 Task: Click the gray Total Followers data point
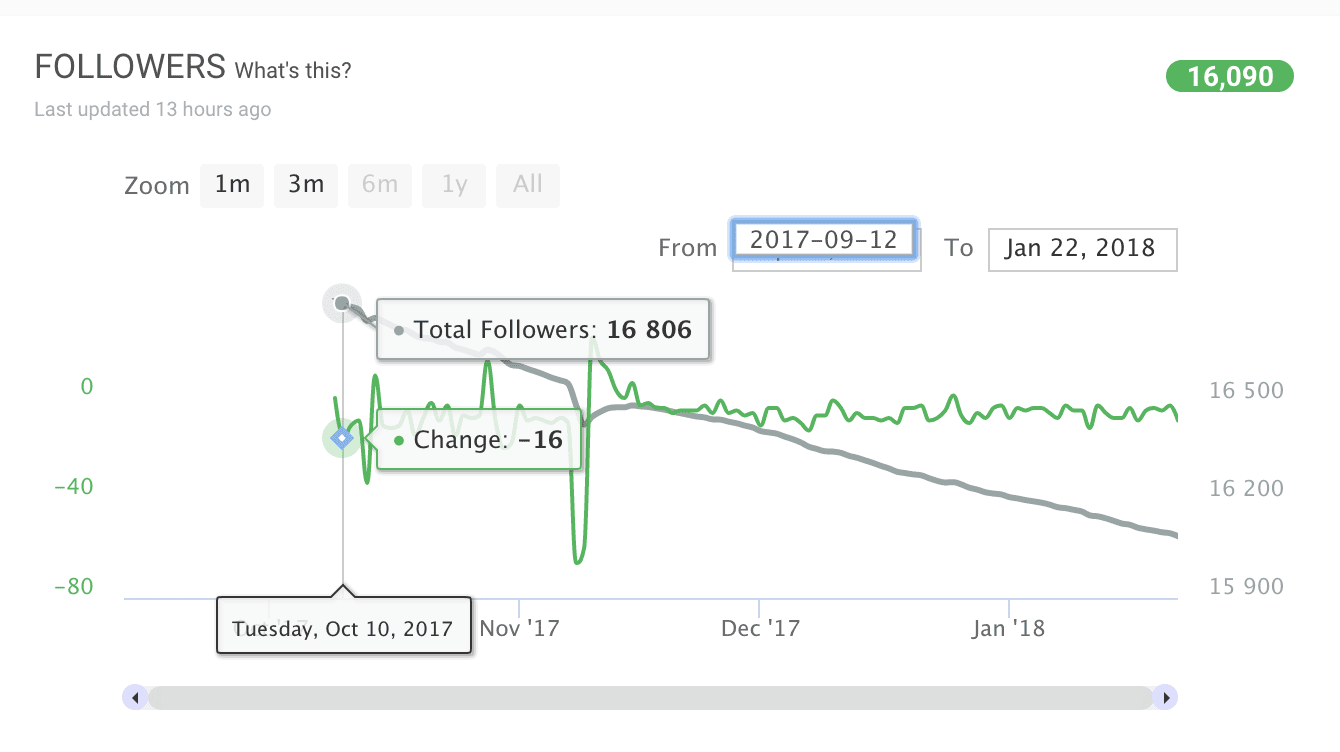click(342, 303)
